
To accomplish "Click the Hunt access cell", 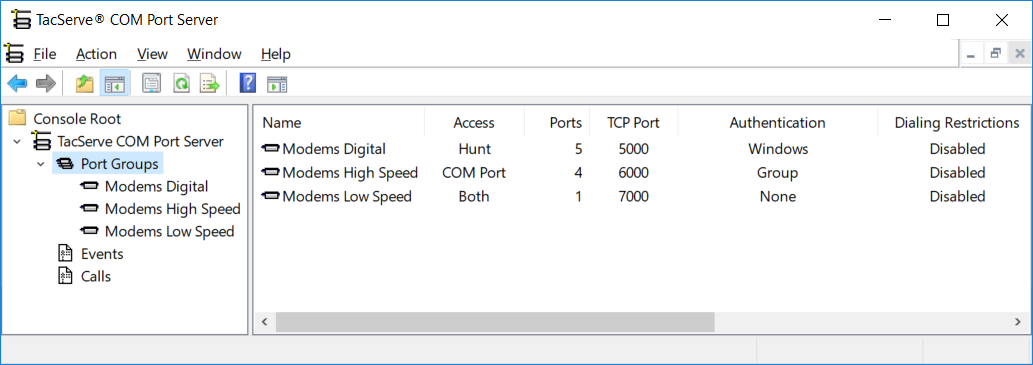I will coord(474,149).
